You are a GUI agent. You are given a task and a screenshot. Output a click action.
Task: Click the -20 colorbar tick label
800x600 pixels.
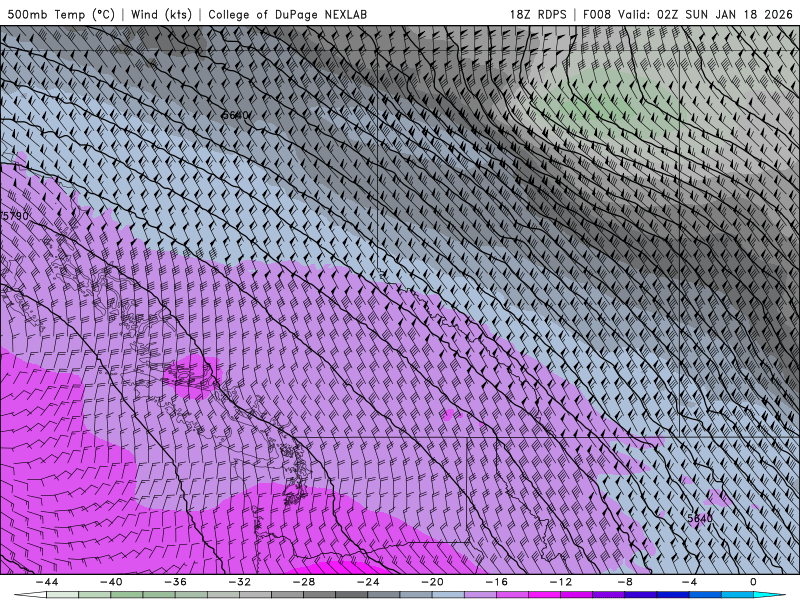433,582
